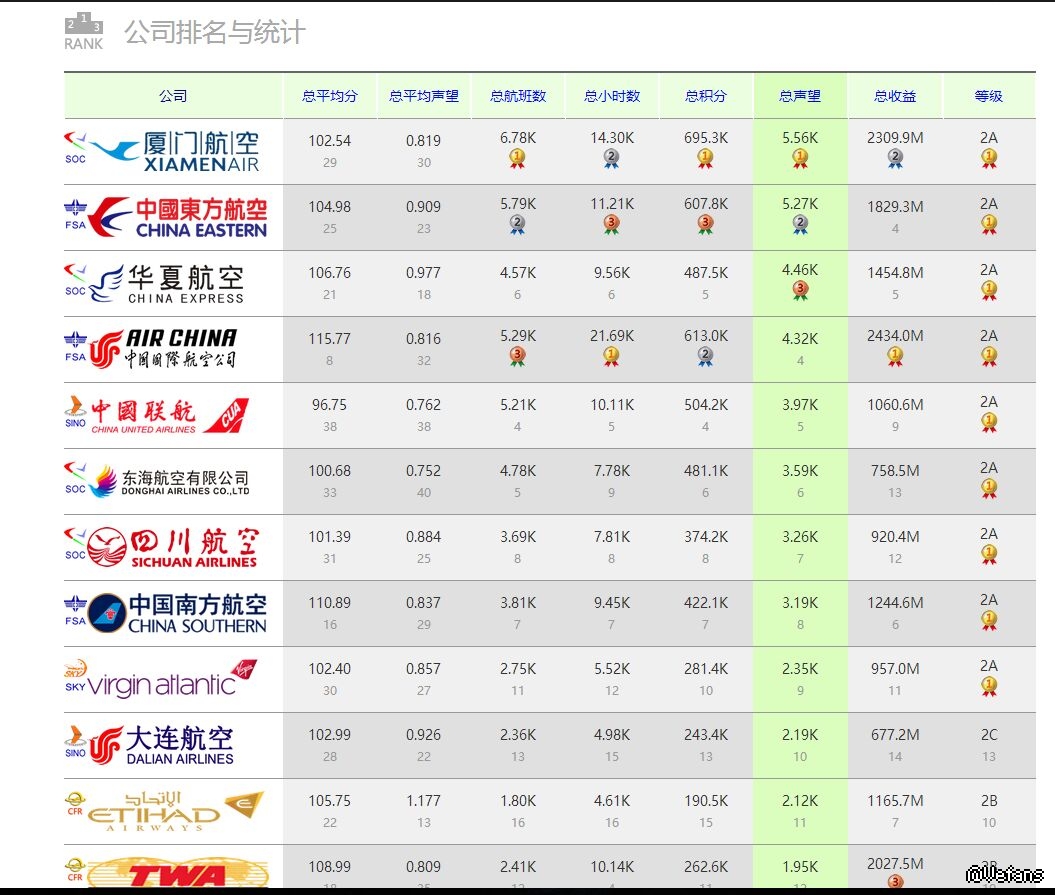
Task: Click gold medal under Xiamen Air 5.56K reputation
Action: 800,159
